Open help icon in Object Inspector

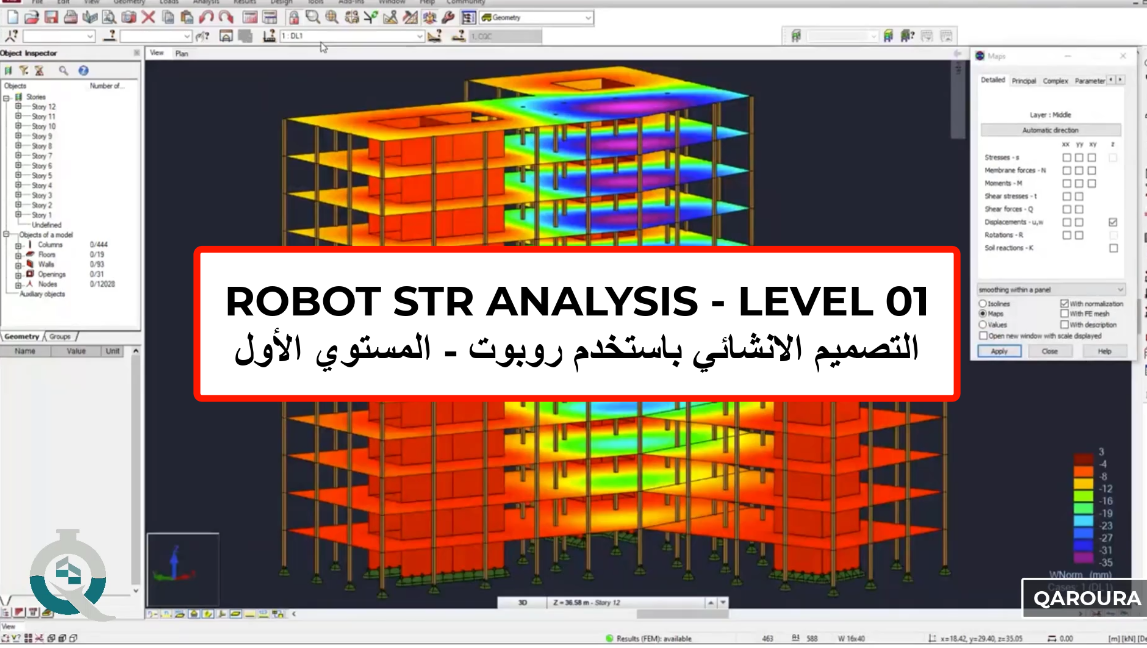coord(83,71)
